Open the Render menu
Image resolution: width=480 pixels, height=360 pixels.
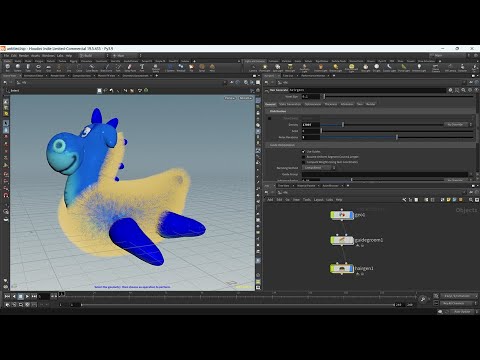(x=24, y=56)
